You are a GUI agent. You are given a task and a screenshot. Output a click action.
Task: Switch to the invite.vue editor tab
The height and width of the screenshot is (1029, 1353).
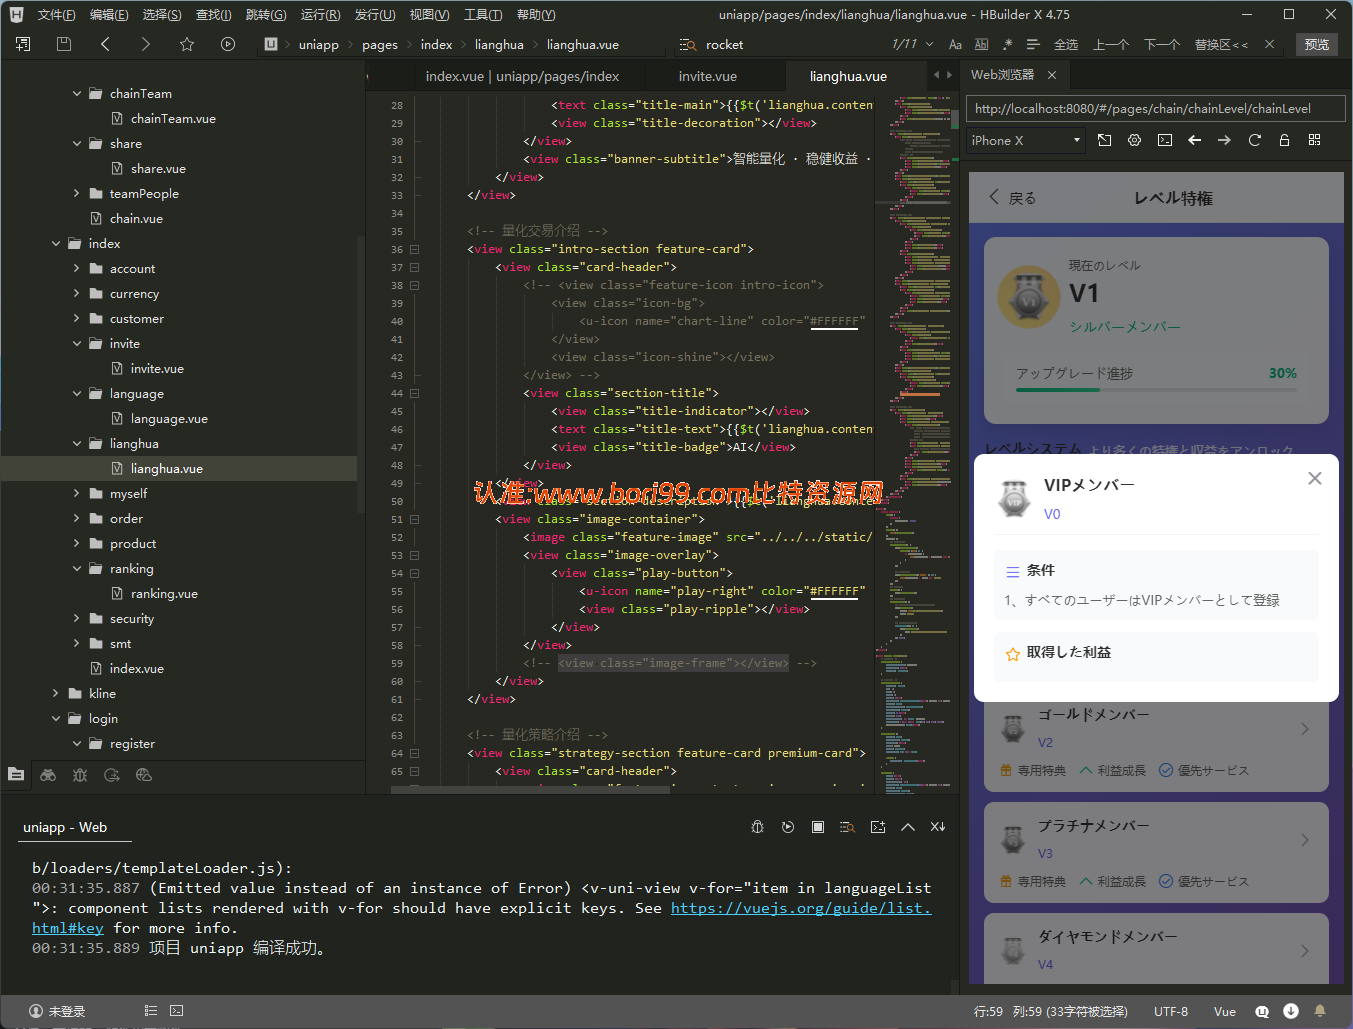[708, 76]
